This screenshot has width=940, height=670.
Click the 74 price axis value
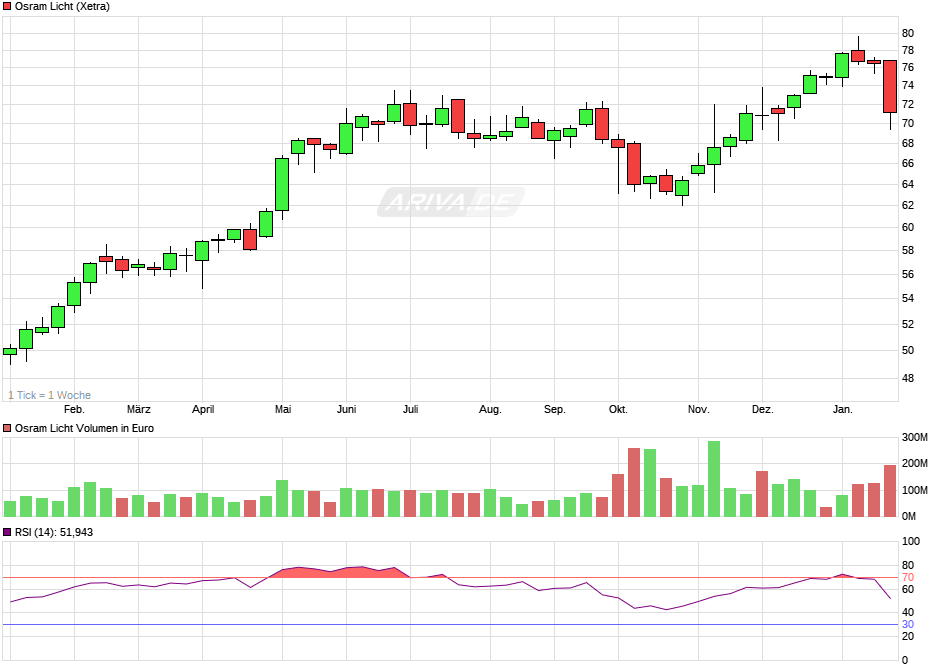[908, 86]
